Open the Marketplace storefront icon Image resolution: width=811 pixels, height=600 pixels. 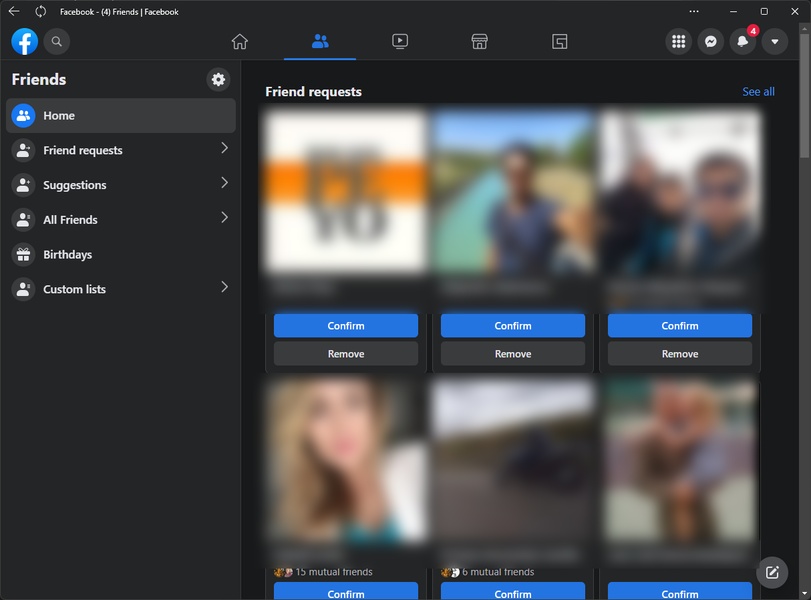479,41
